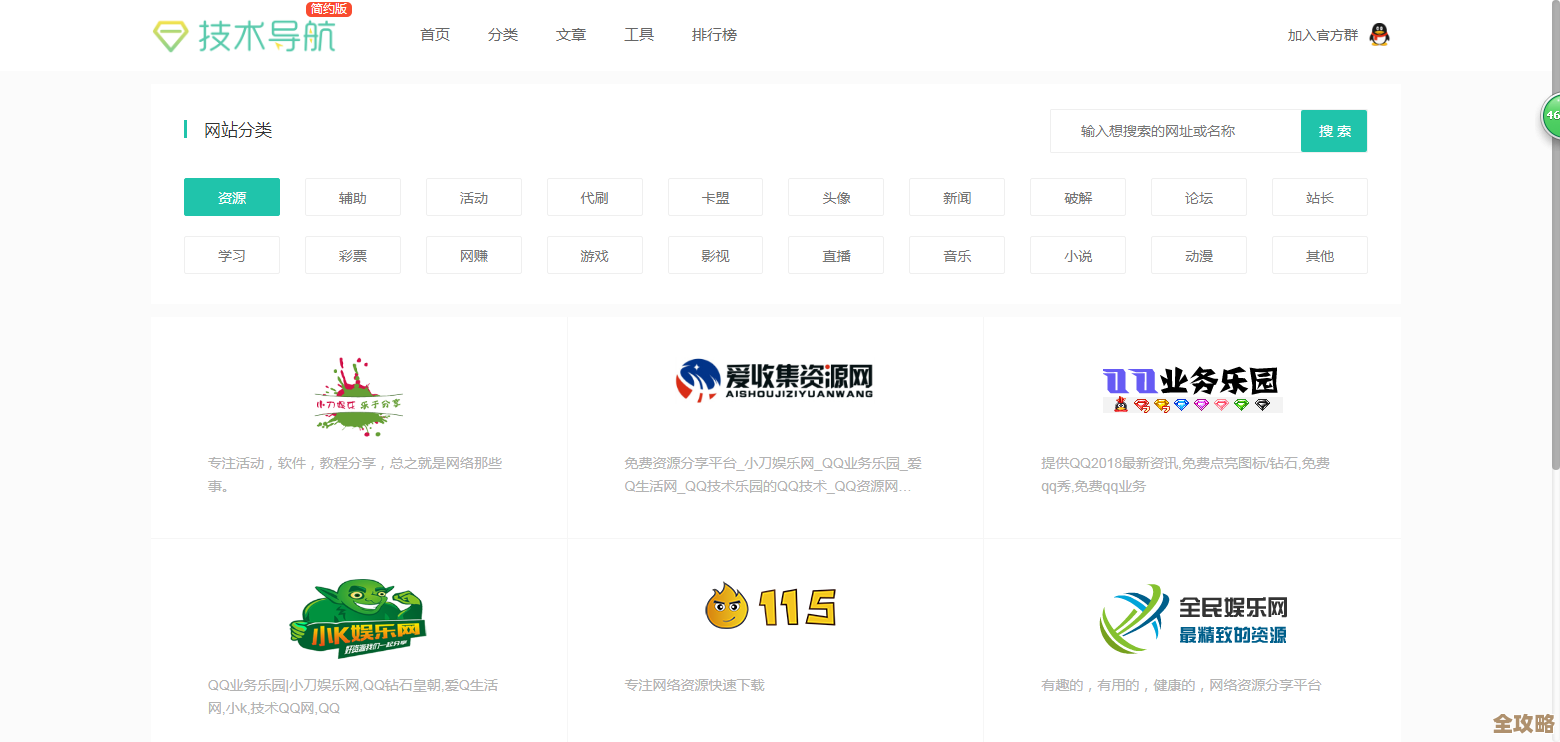Select the 辅助 category filter
This screenshot has width=1560, height=742.
click(352, 197)
